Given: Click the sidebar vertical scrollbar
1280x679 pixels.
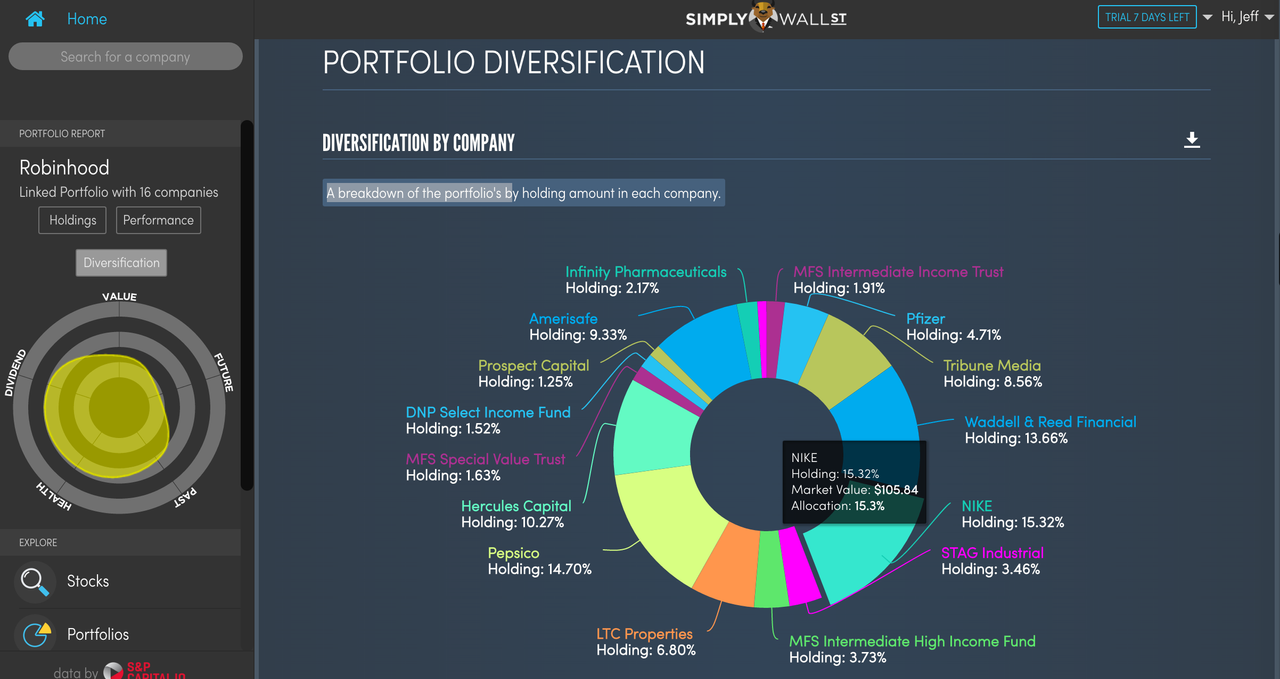Looking at the screenshot, I should 247,305.
